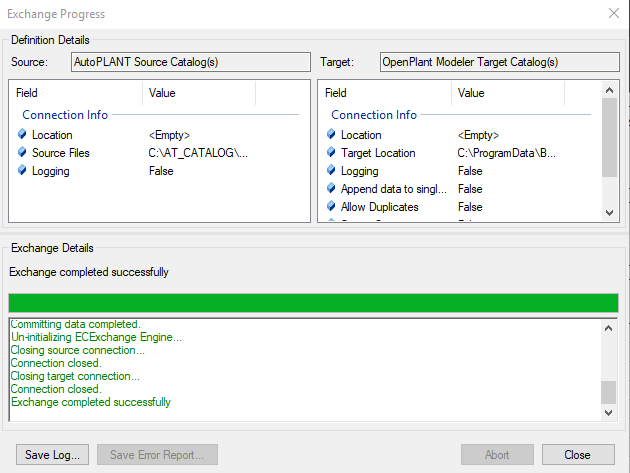
Task: Select target Connection Info group header
Action: point(374,115)
